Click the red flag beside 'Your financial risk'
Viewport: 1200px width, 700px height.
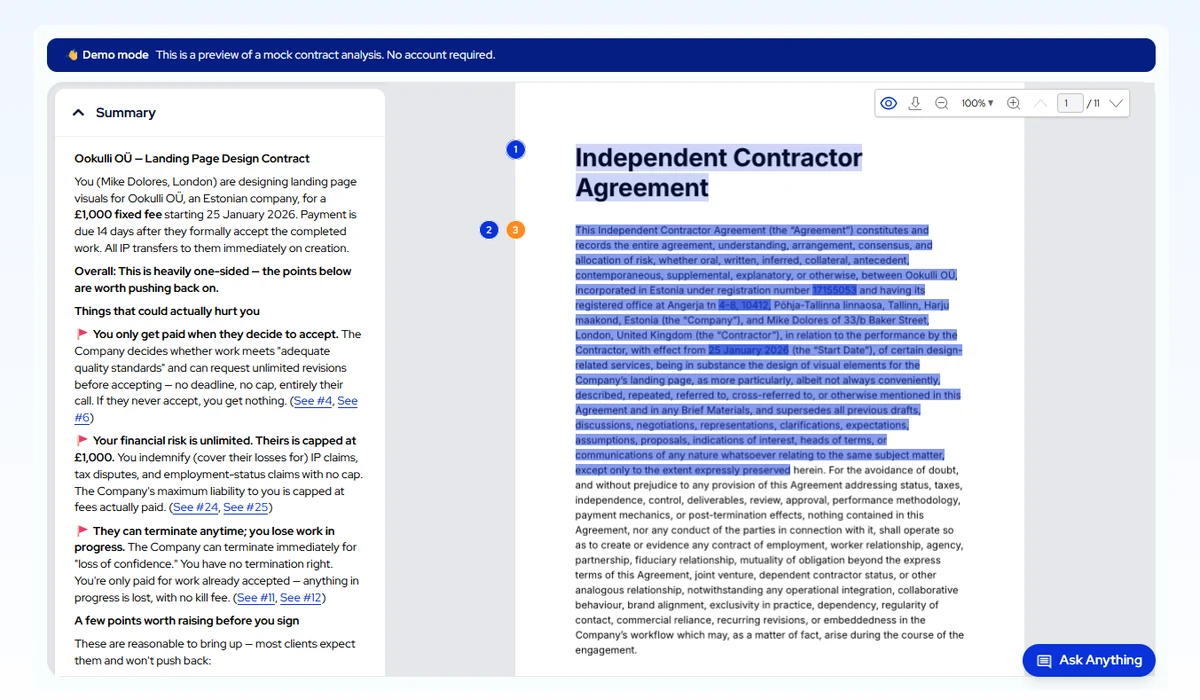(x=82, y=441)
